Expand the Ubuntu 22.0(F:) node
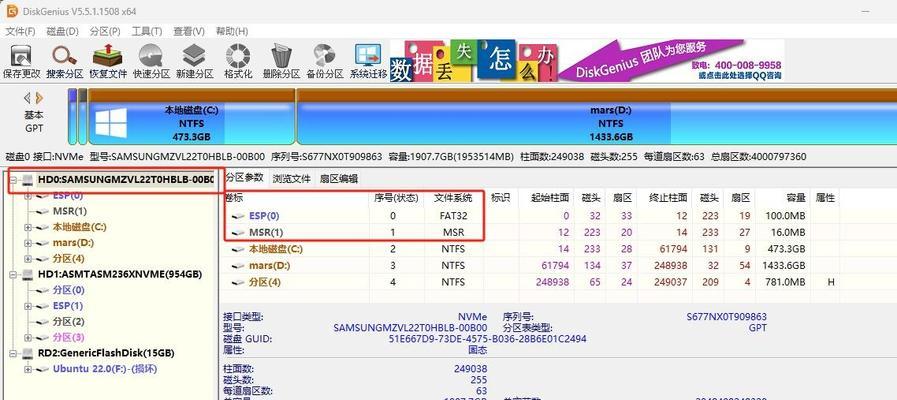Viewport: 897px width, 400px height. pos(27,370)
